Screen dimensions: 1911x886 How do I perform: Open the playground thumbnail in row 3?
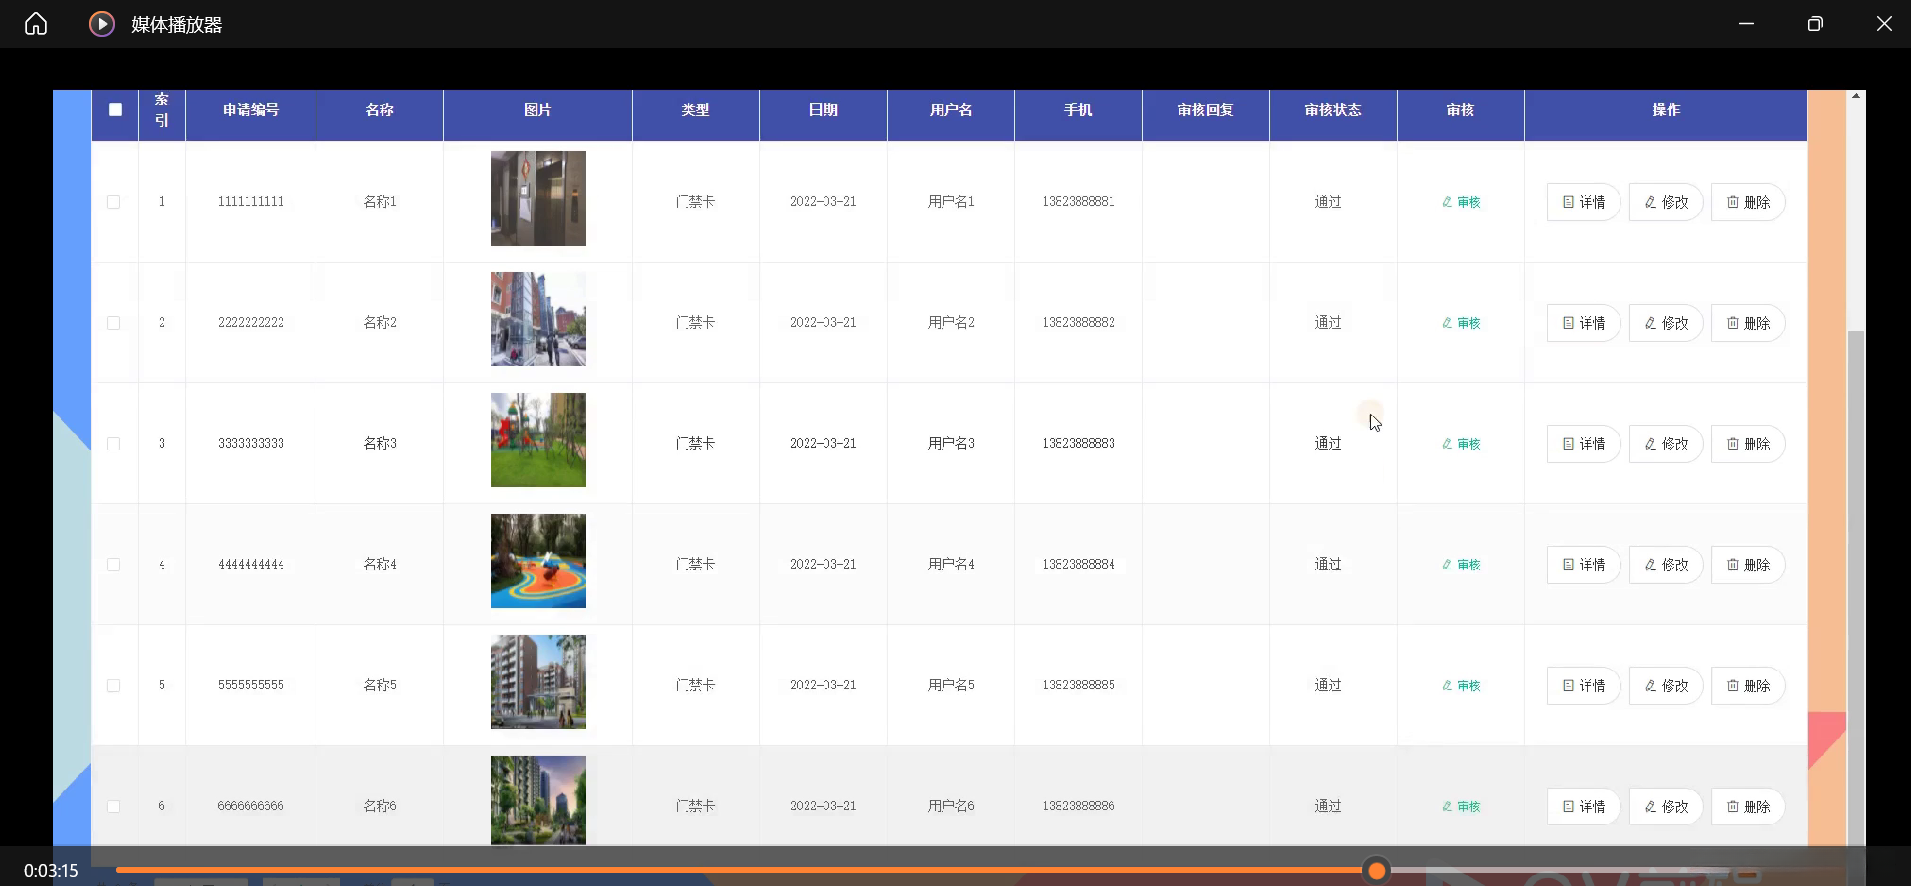click(x=538, y=440)
